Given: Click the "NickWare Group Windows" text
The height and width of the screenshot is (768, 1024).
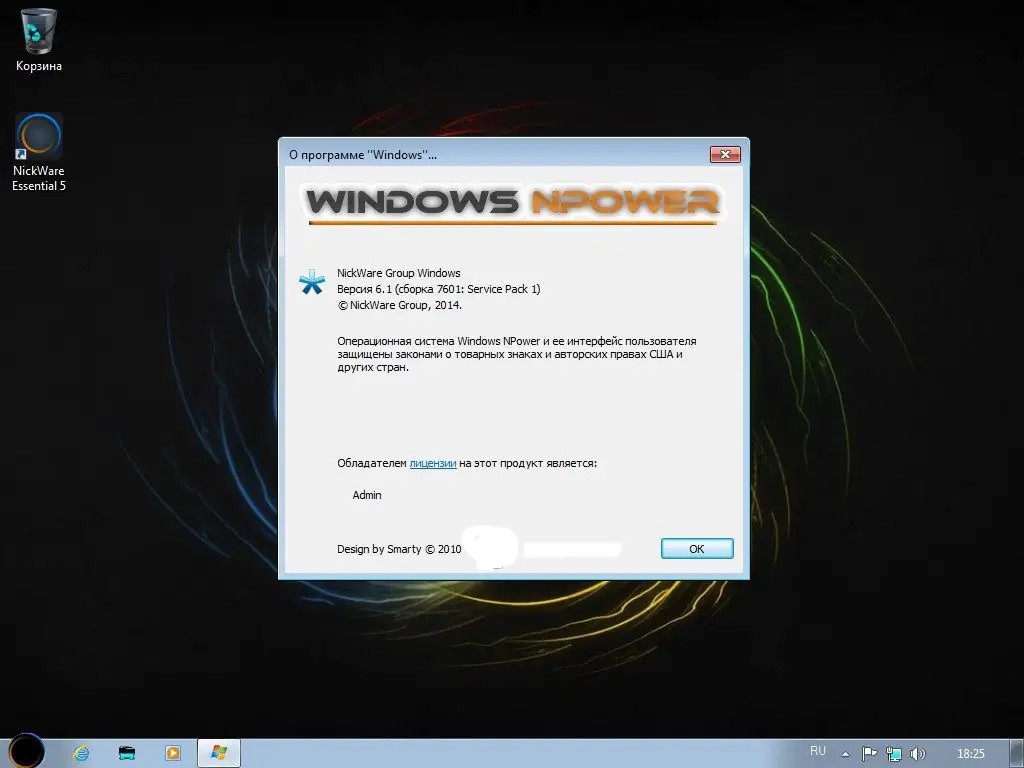Looking at the screenshot, I should click(x=398, y=273).
